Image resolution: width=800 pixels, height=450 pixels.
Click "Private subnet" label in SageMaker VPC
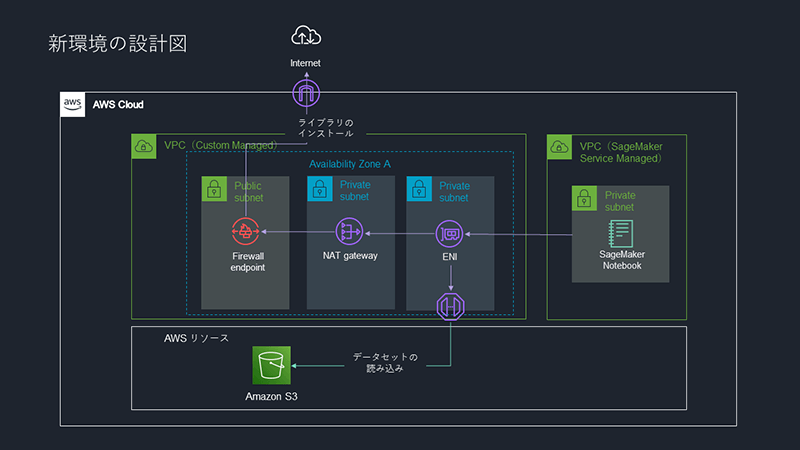tap(620, 201)
